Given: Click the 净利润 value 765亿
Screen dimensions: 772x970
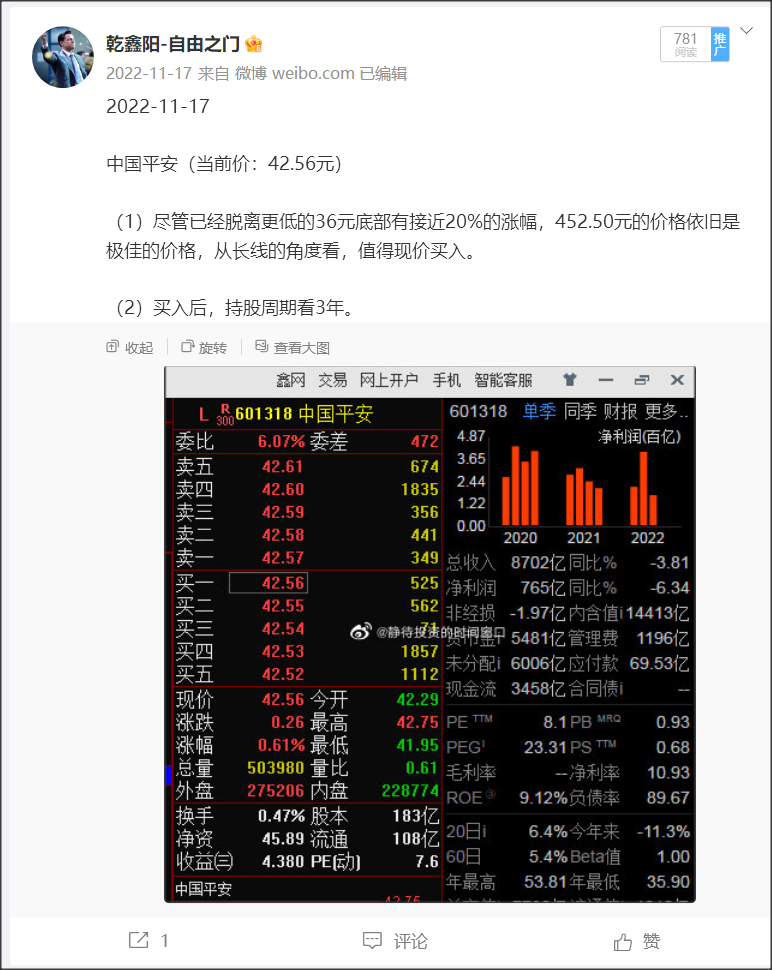Looking at the screenshot, I should point(543,588).
